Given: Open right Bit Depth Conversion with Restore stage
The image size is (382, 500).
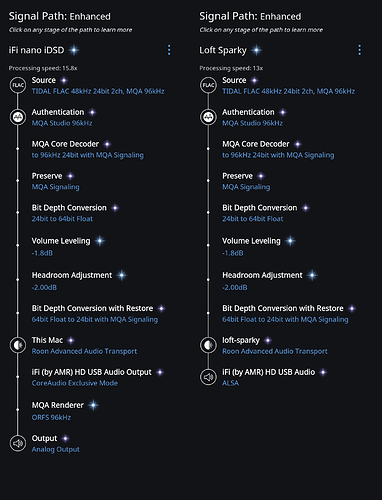Looking at the screenshot, I should point(289,314).
